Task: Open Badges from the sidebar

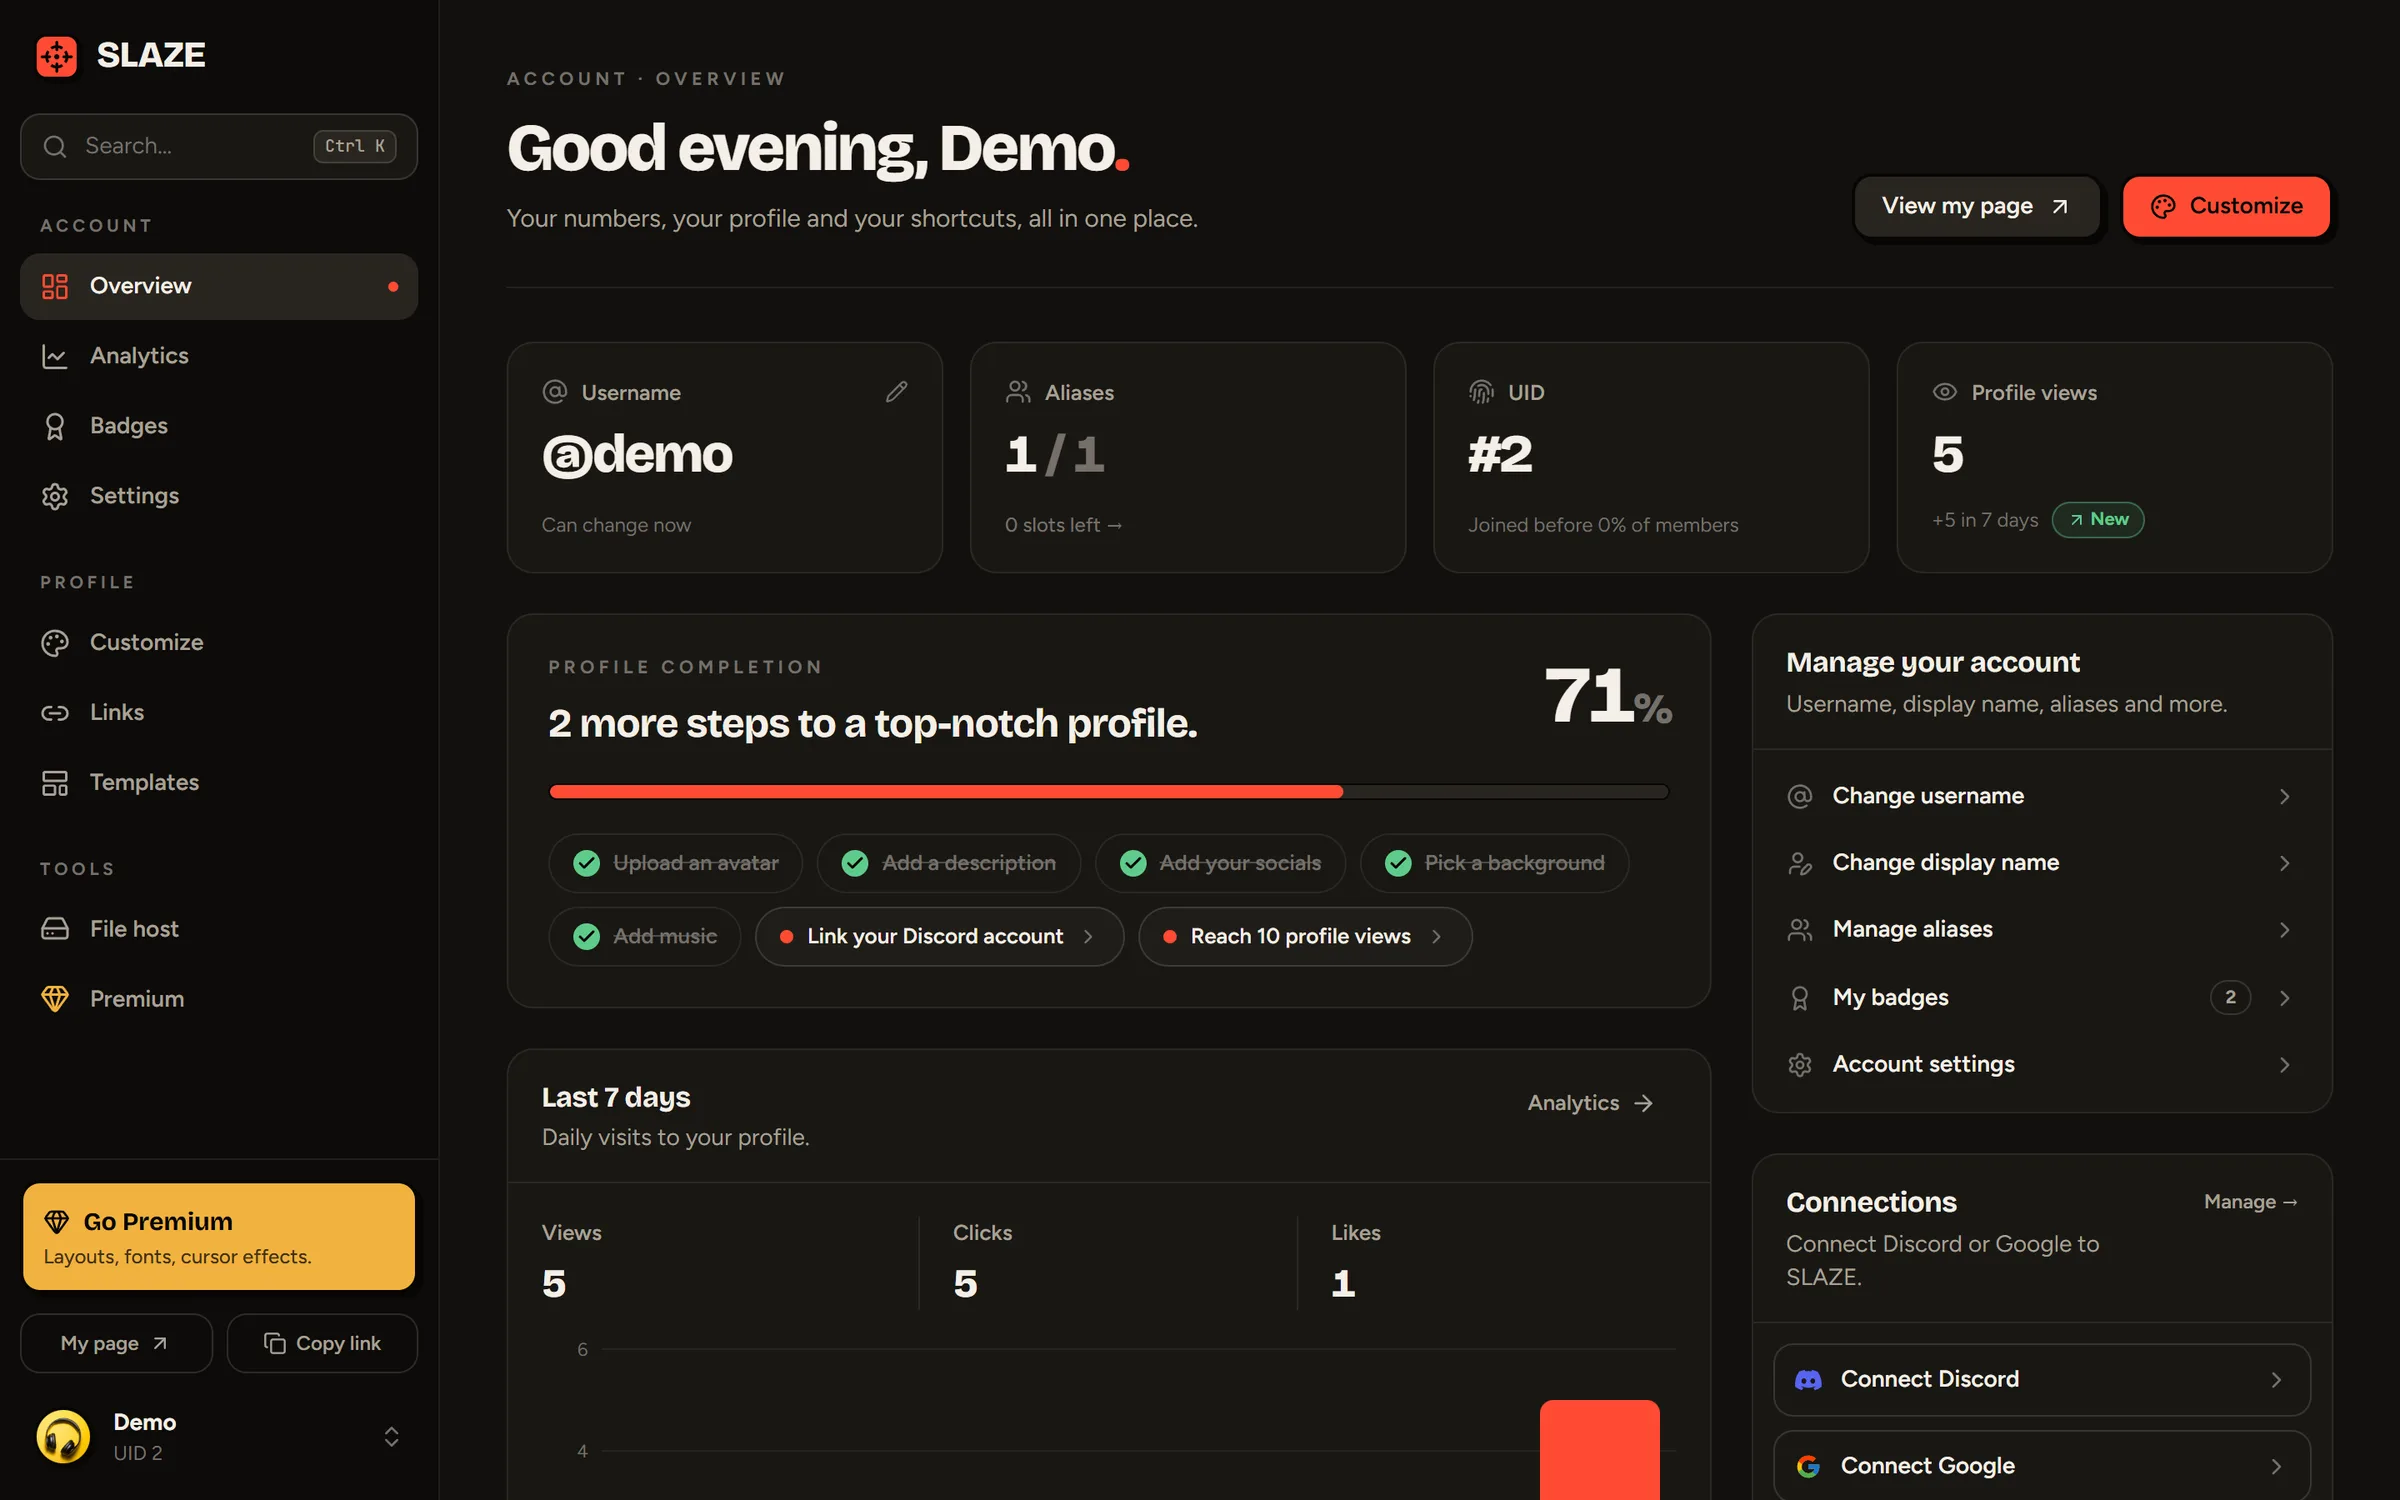Action: coord(219,426)
